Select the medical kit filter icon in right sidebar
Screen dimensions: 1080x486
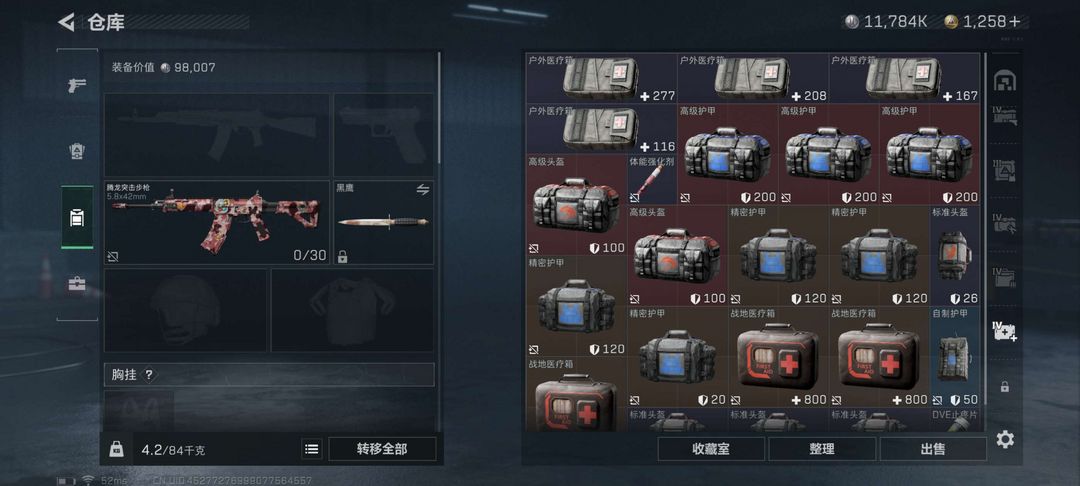point(1005,330)
